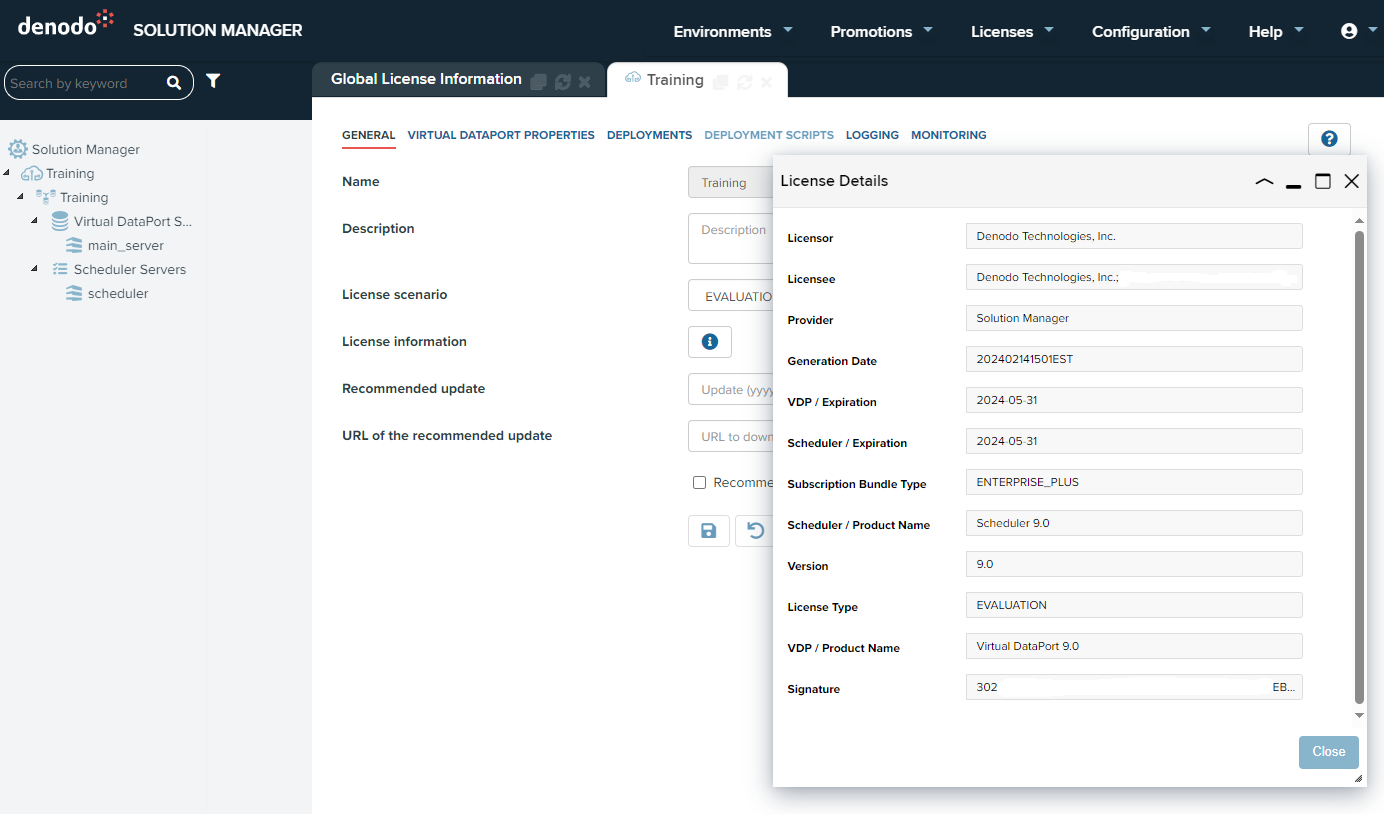Click the URL of the recommended update field
This screenshot has width=1384, height=814.
(731, 436)
